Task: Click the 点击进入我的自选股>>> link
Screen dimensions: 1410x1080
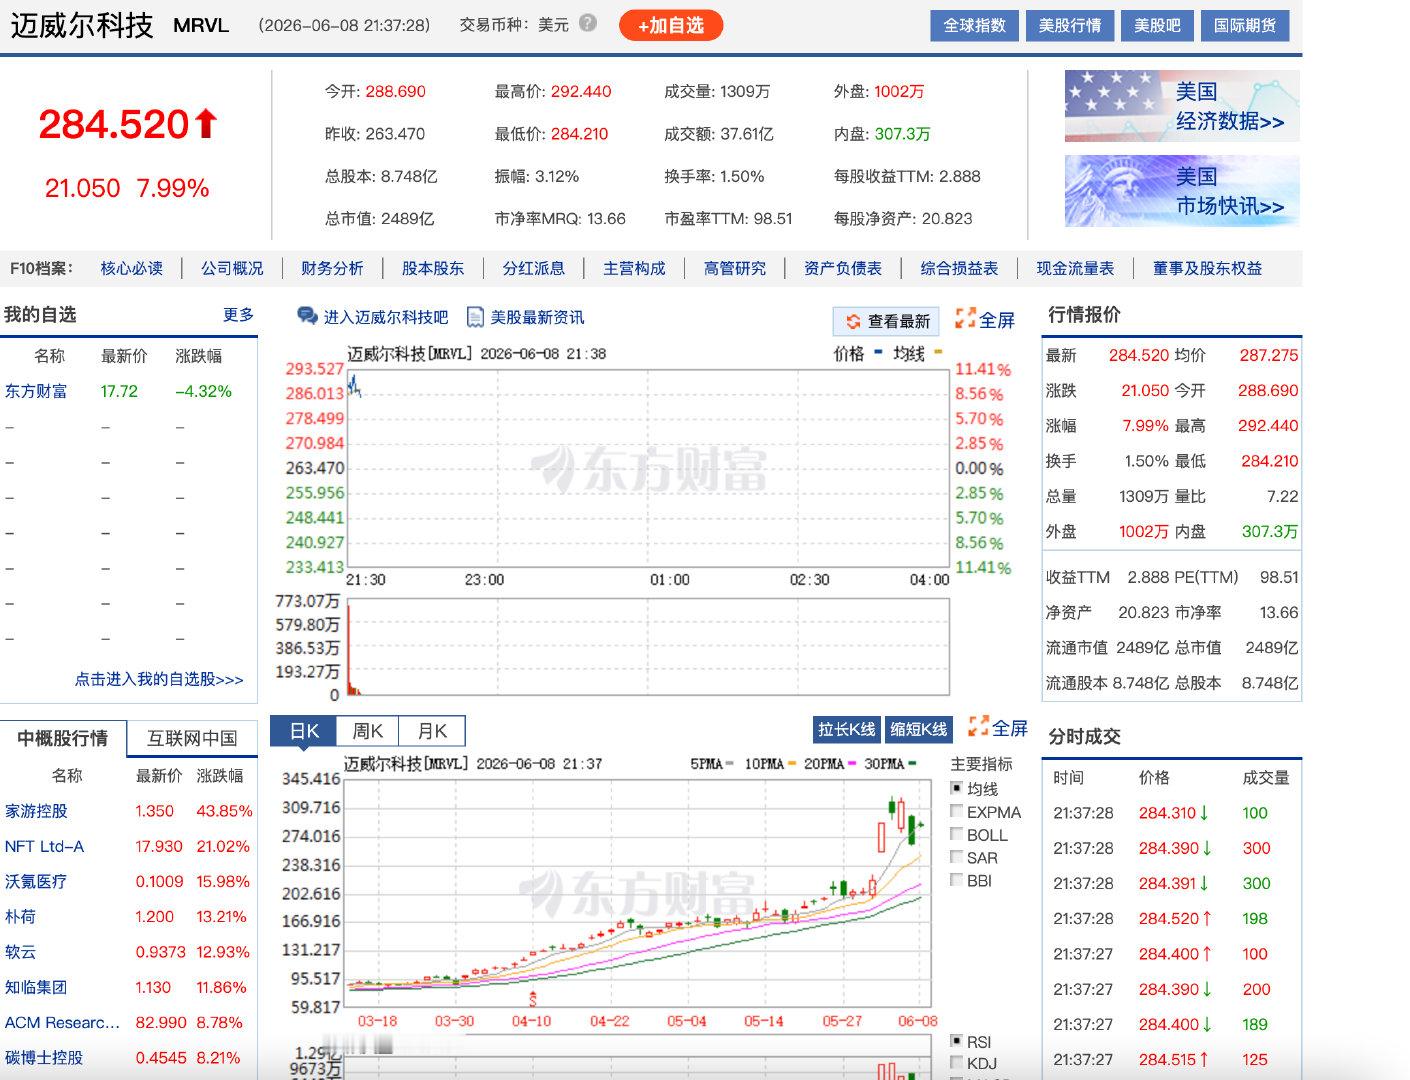Action: [x=159, y=679]
